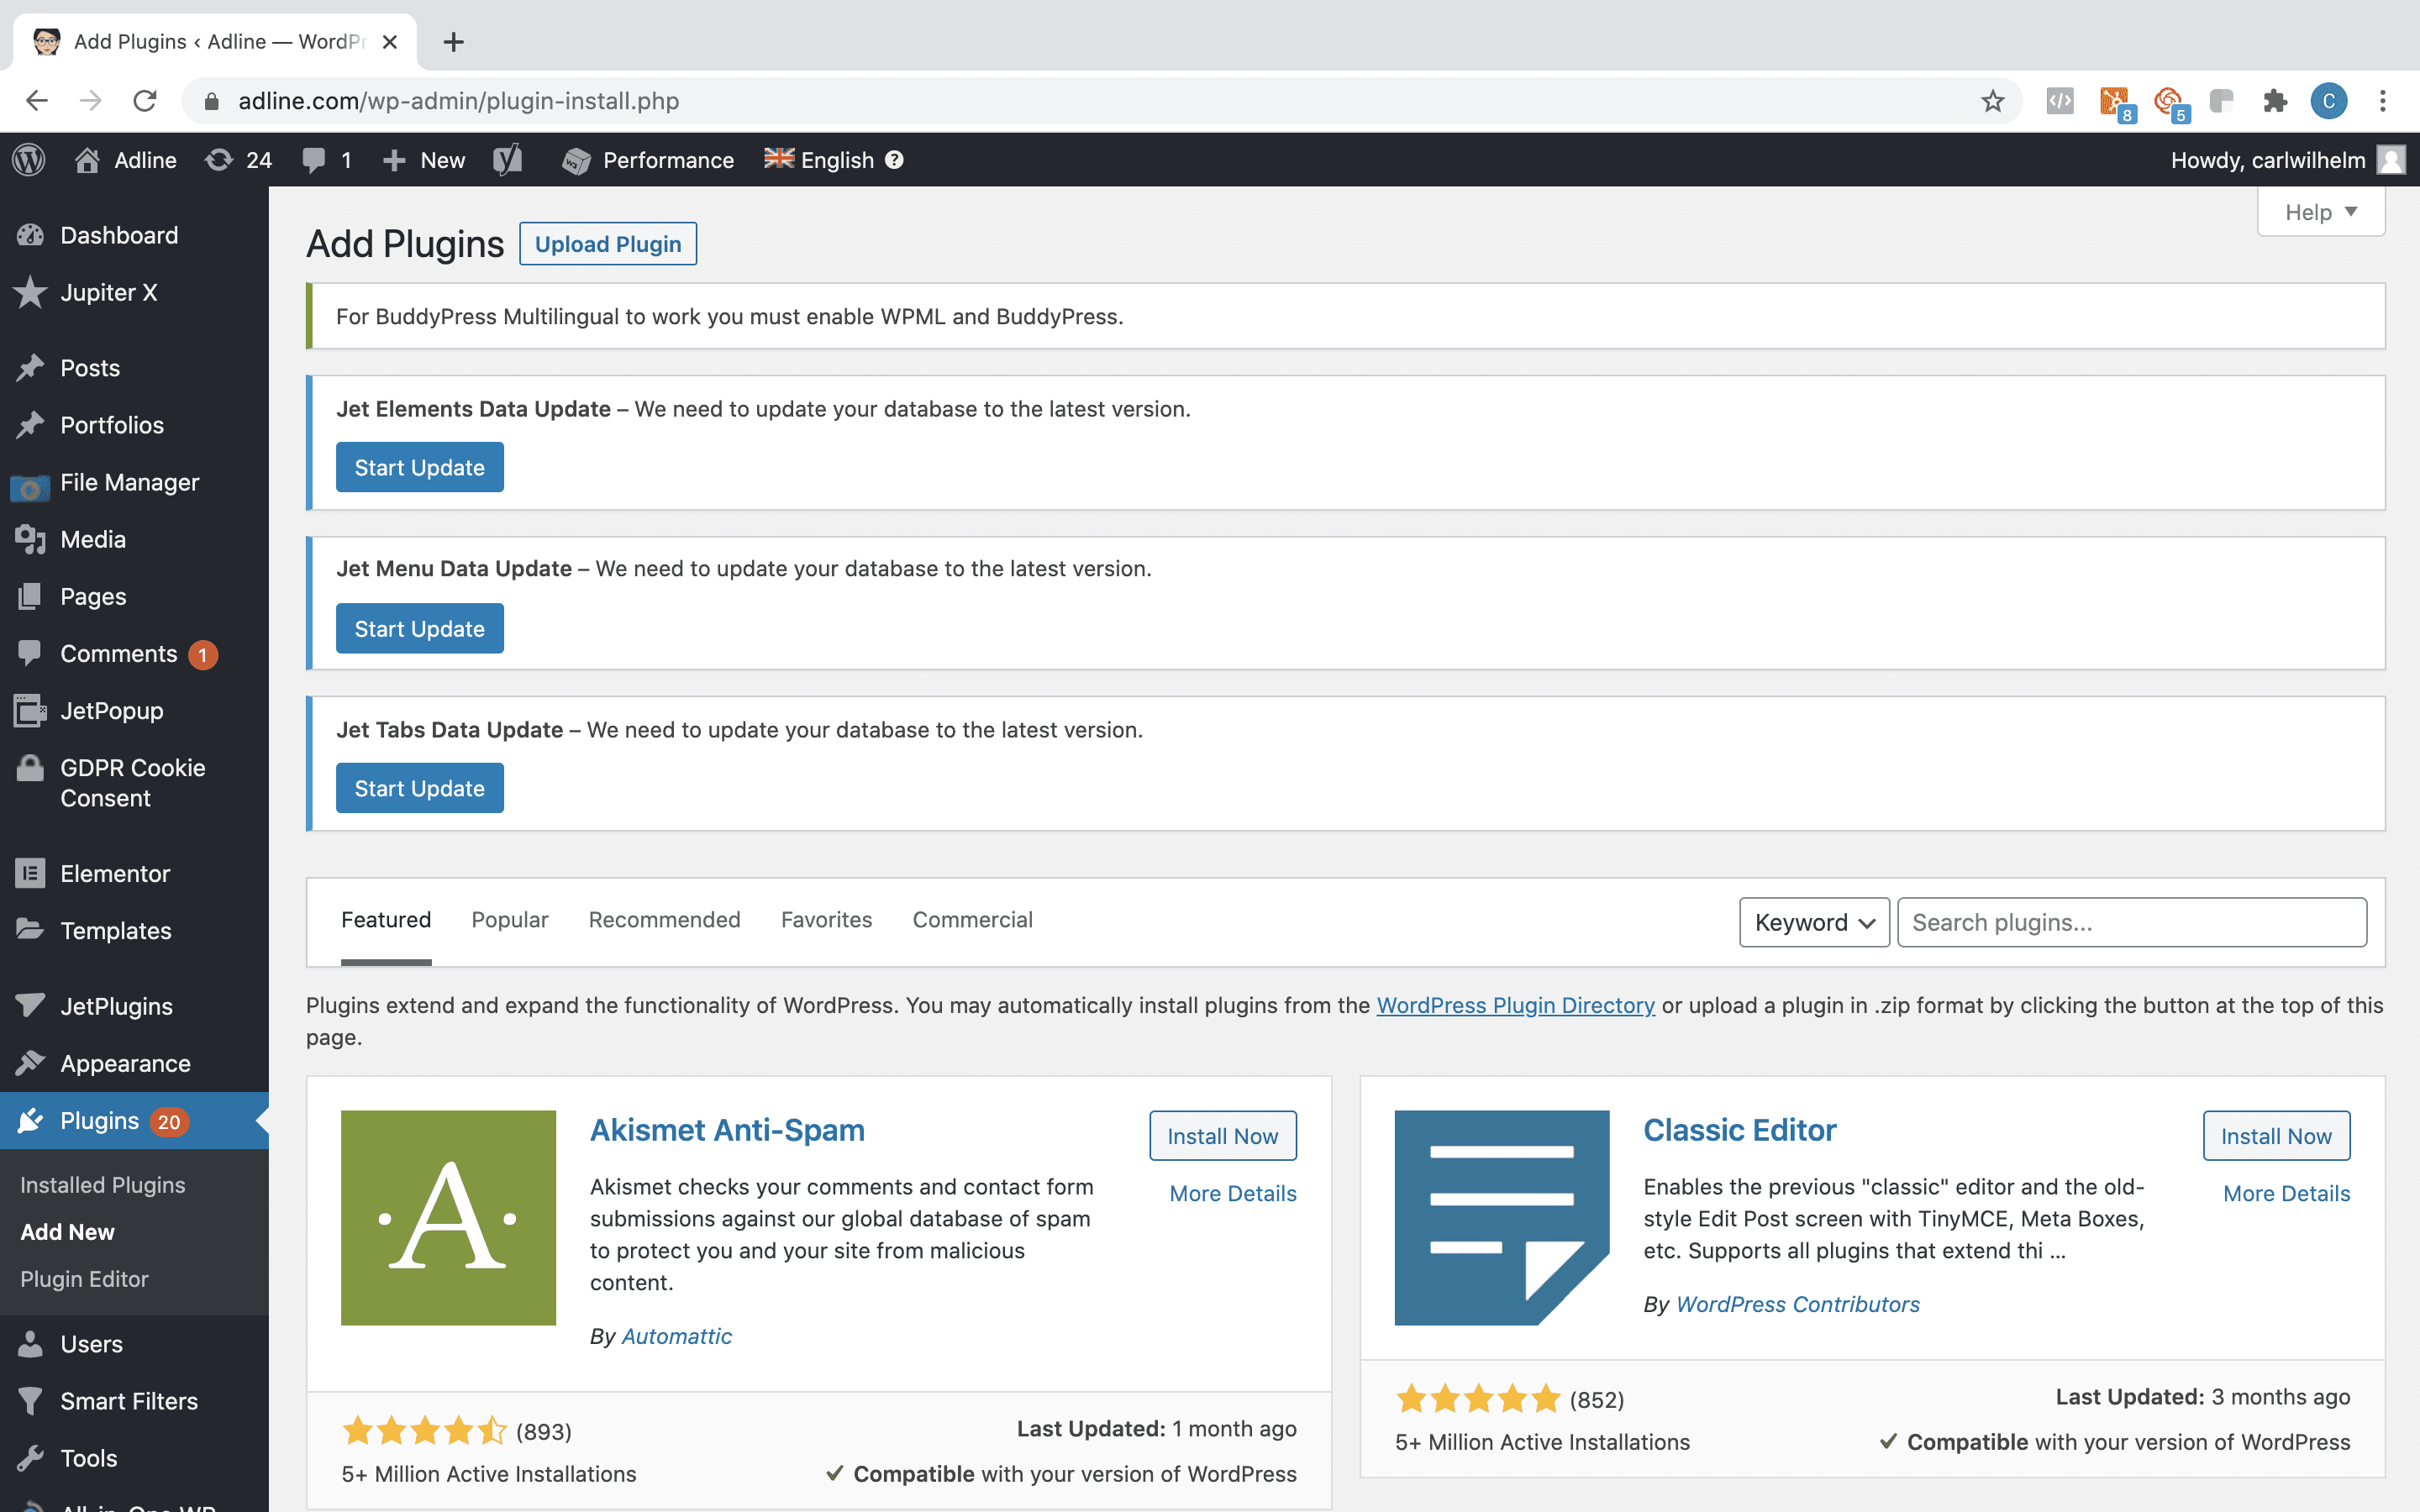Viewport: 2420px width, 1512px height.
Task: Click browser back arrow
Action: (37, 101)
